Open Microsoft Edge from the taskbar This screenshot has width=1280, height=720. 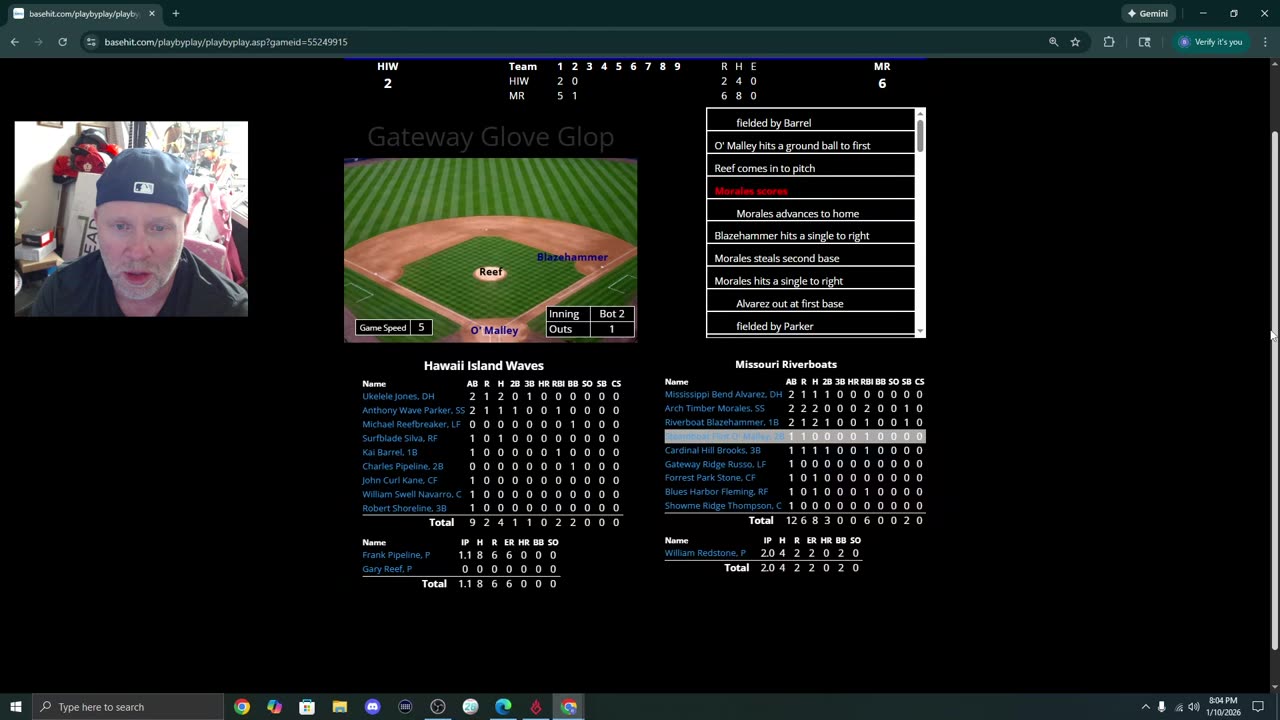(x=503, y=707)
